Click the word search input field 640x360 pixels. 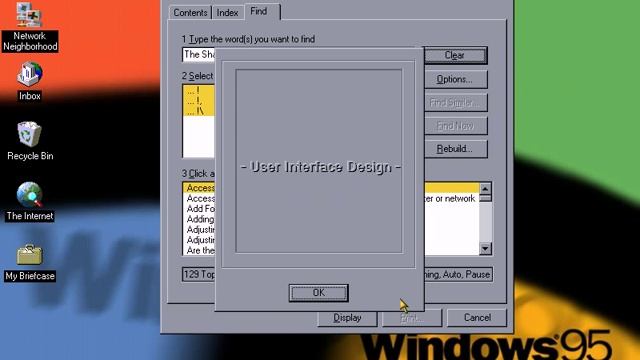point(199,55)
